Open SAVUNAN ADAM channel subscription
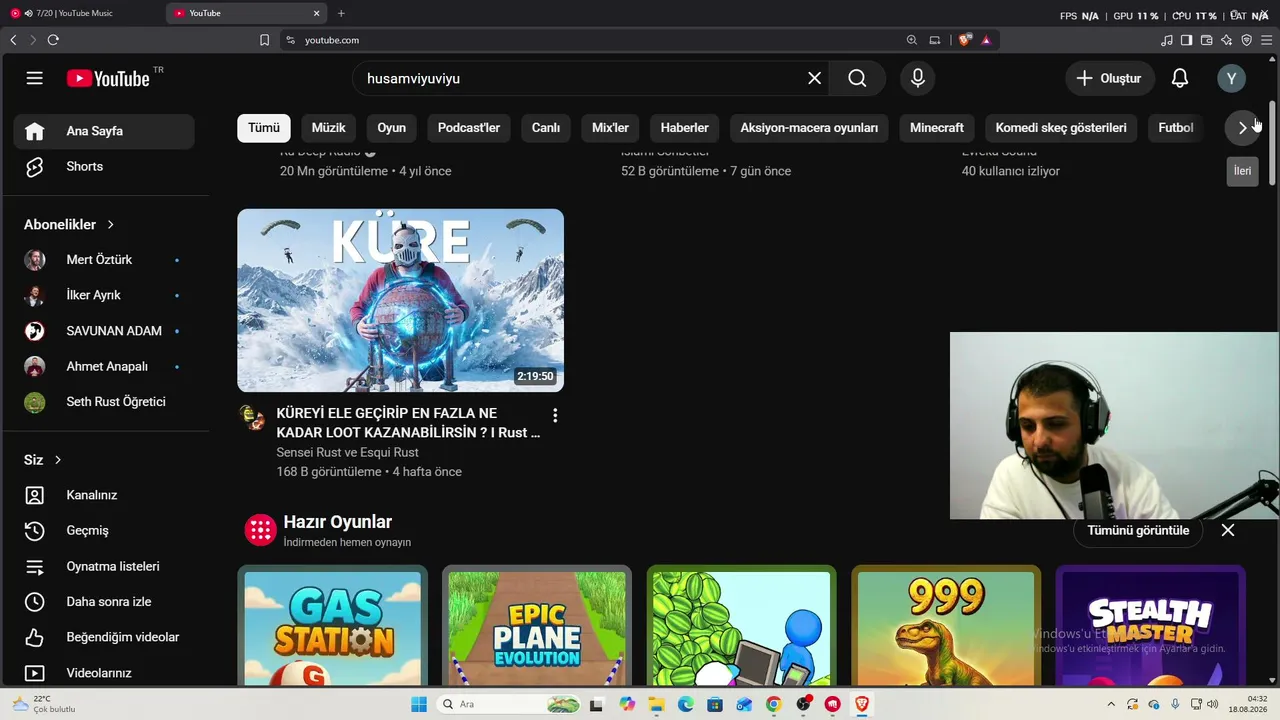The height and width of the screenshot is (720, 1280). (104, 331)
